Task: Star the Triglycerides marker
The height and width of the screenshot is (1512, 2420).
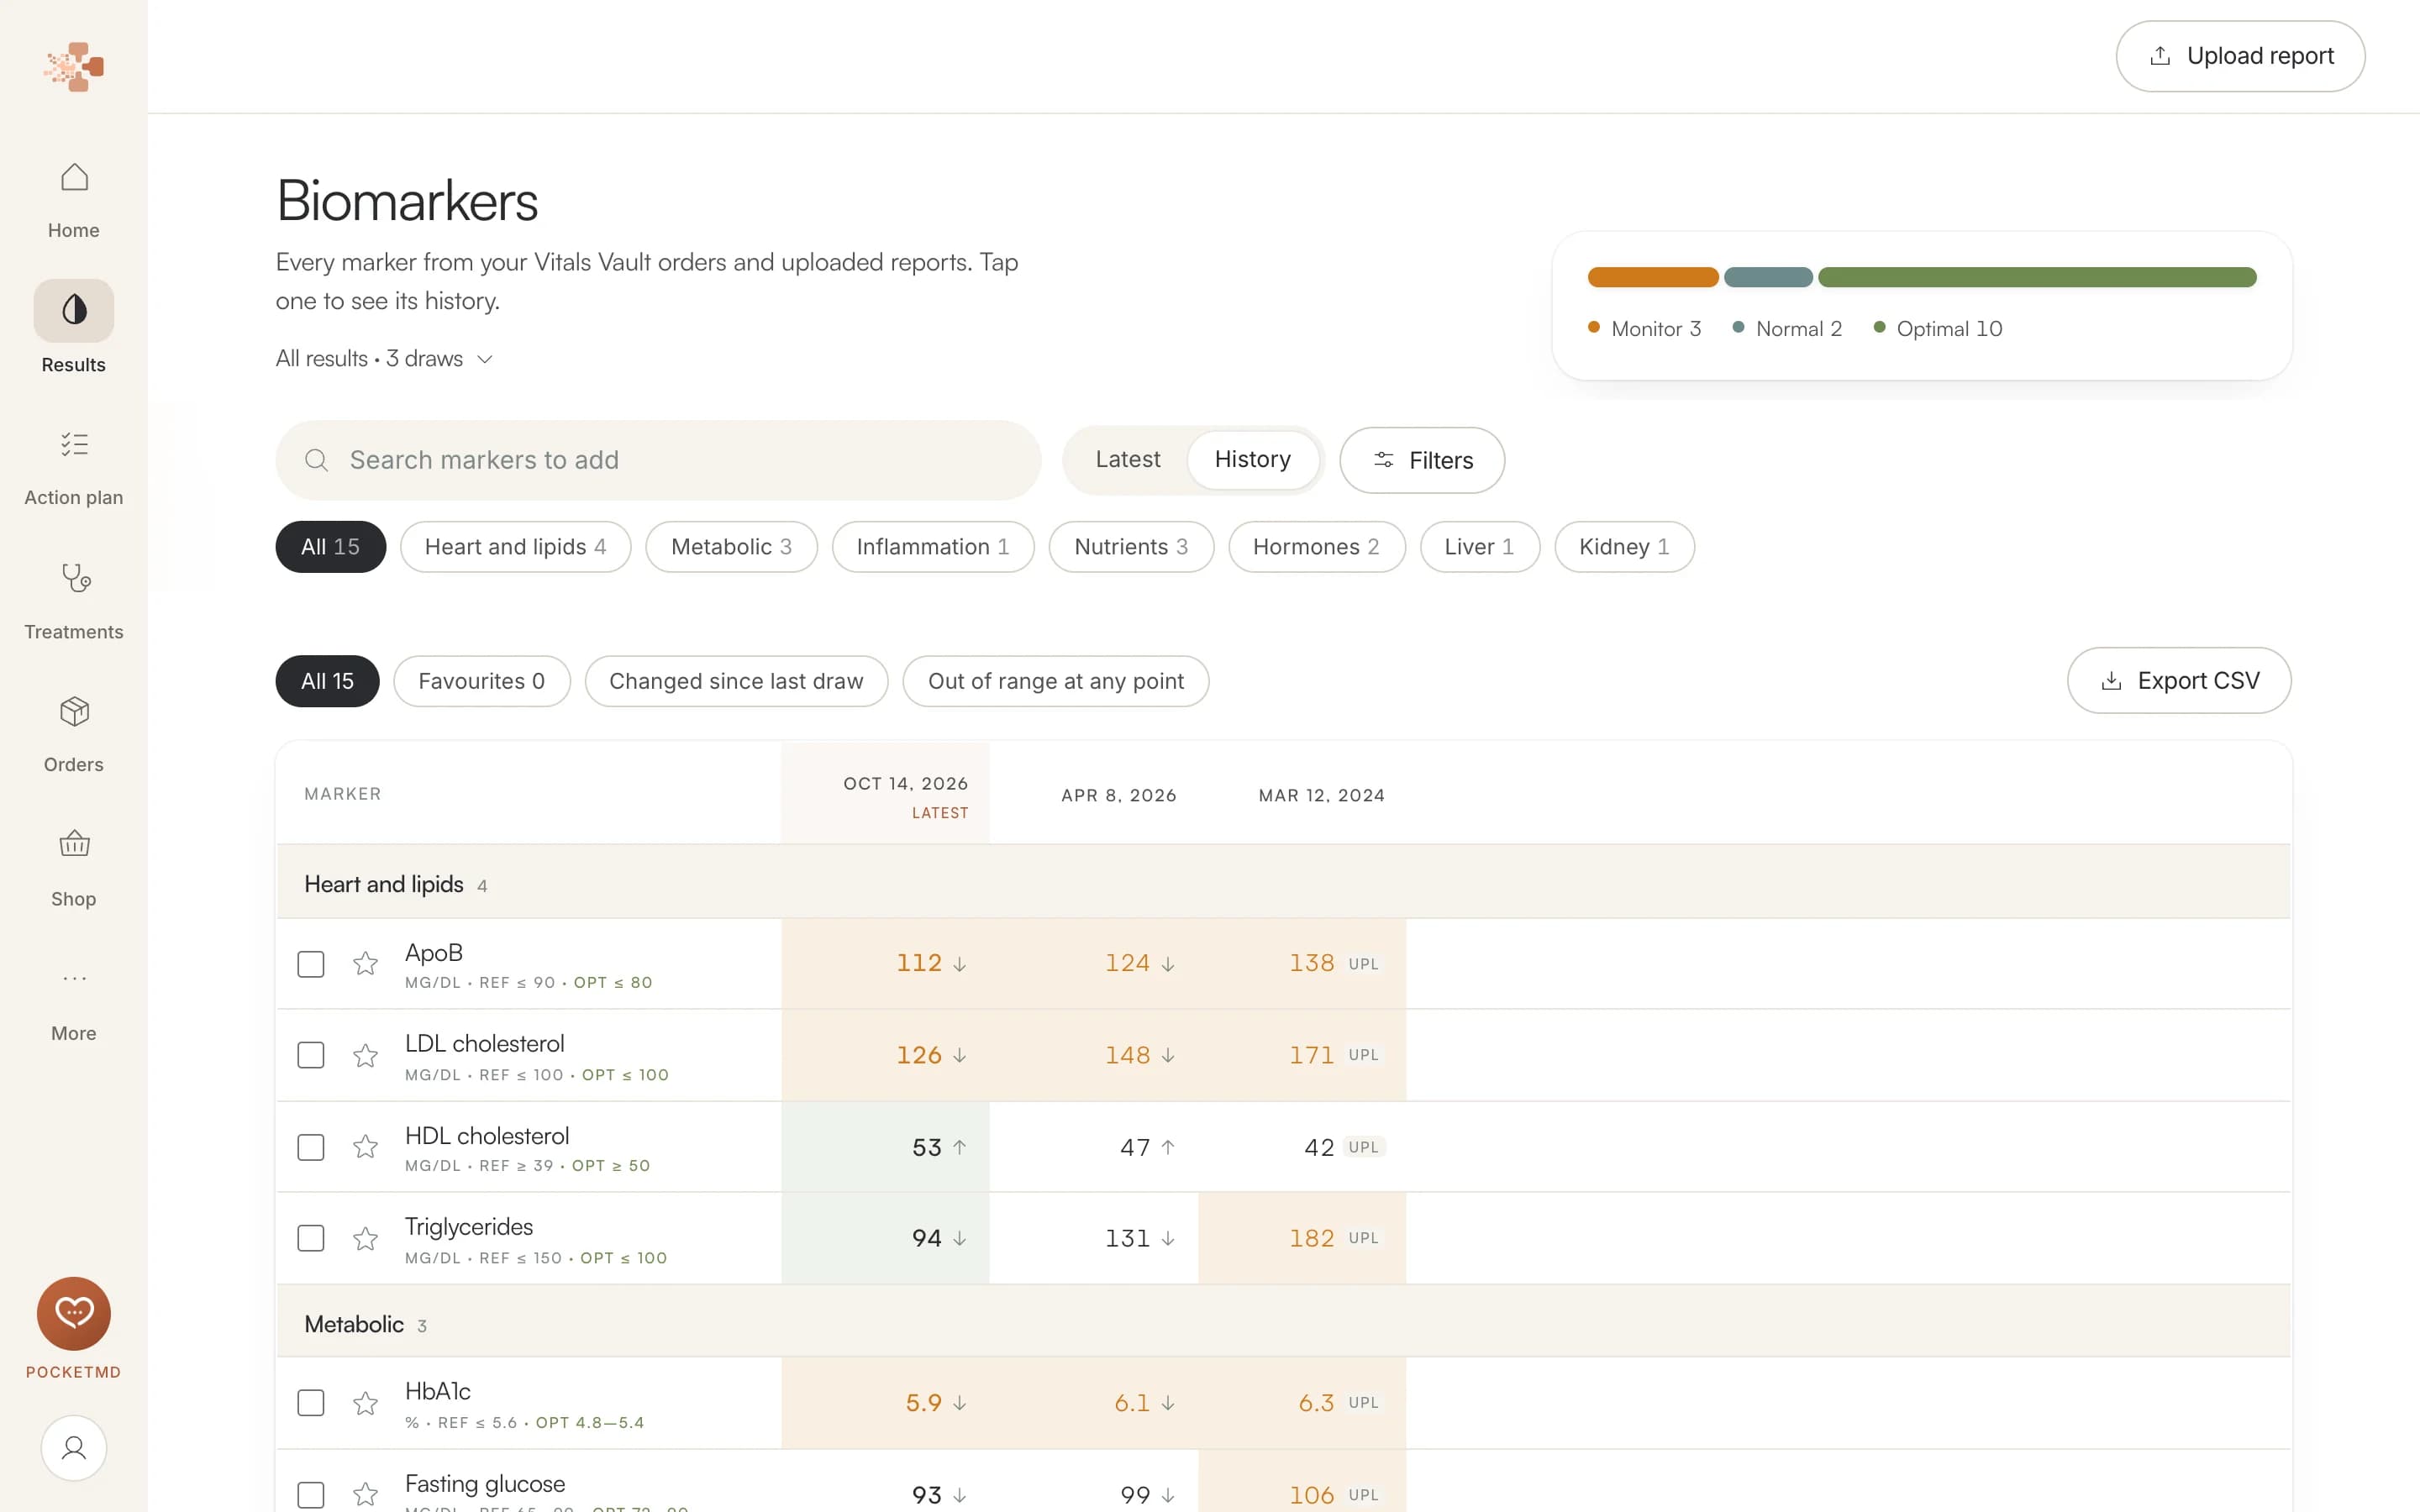Action: coord(365,1239)
